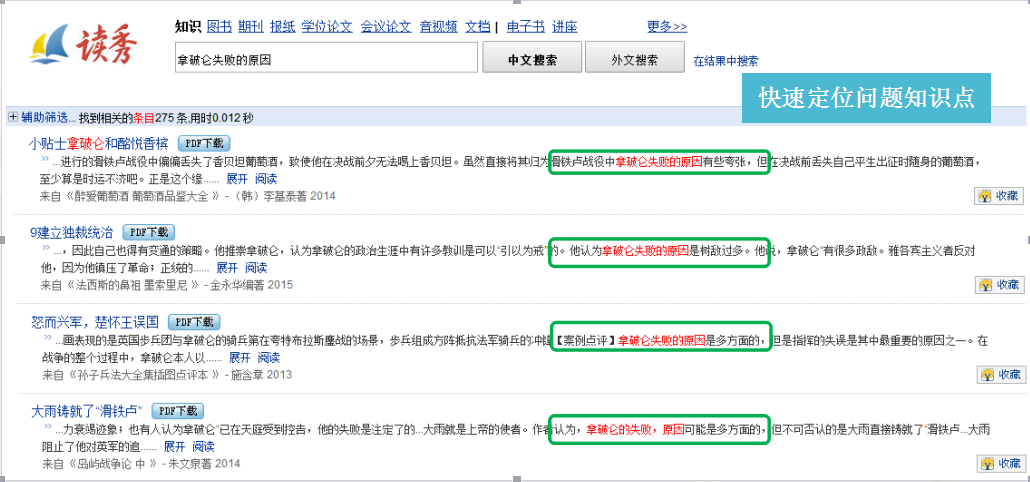Open the 学位论文 tab

tap(327, 26)
